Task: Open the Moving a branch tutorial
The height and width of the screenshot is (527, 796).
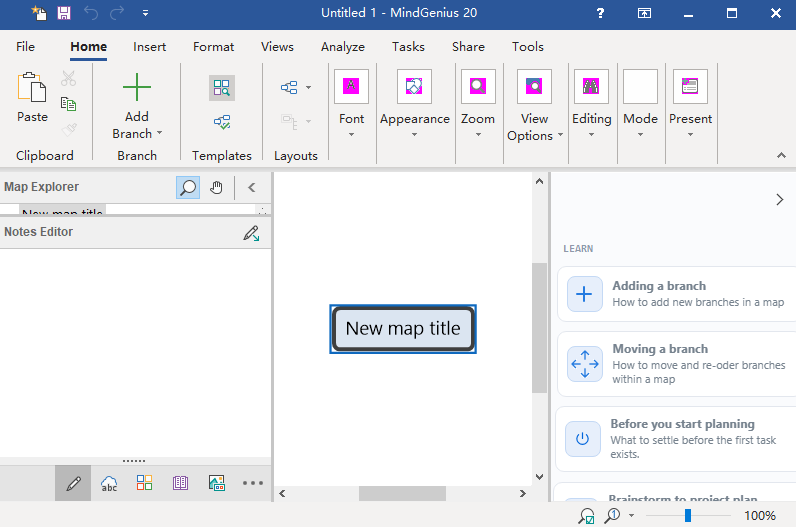Action: pyautogui.click(x=677, y=364)
